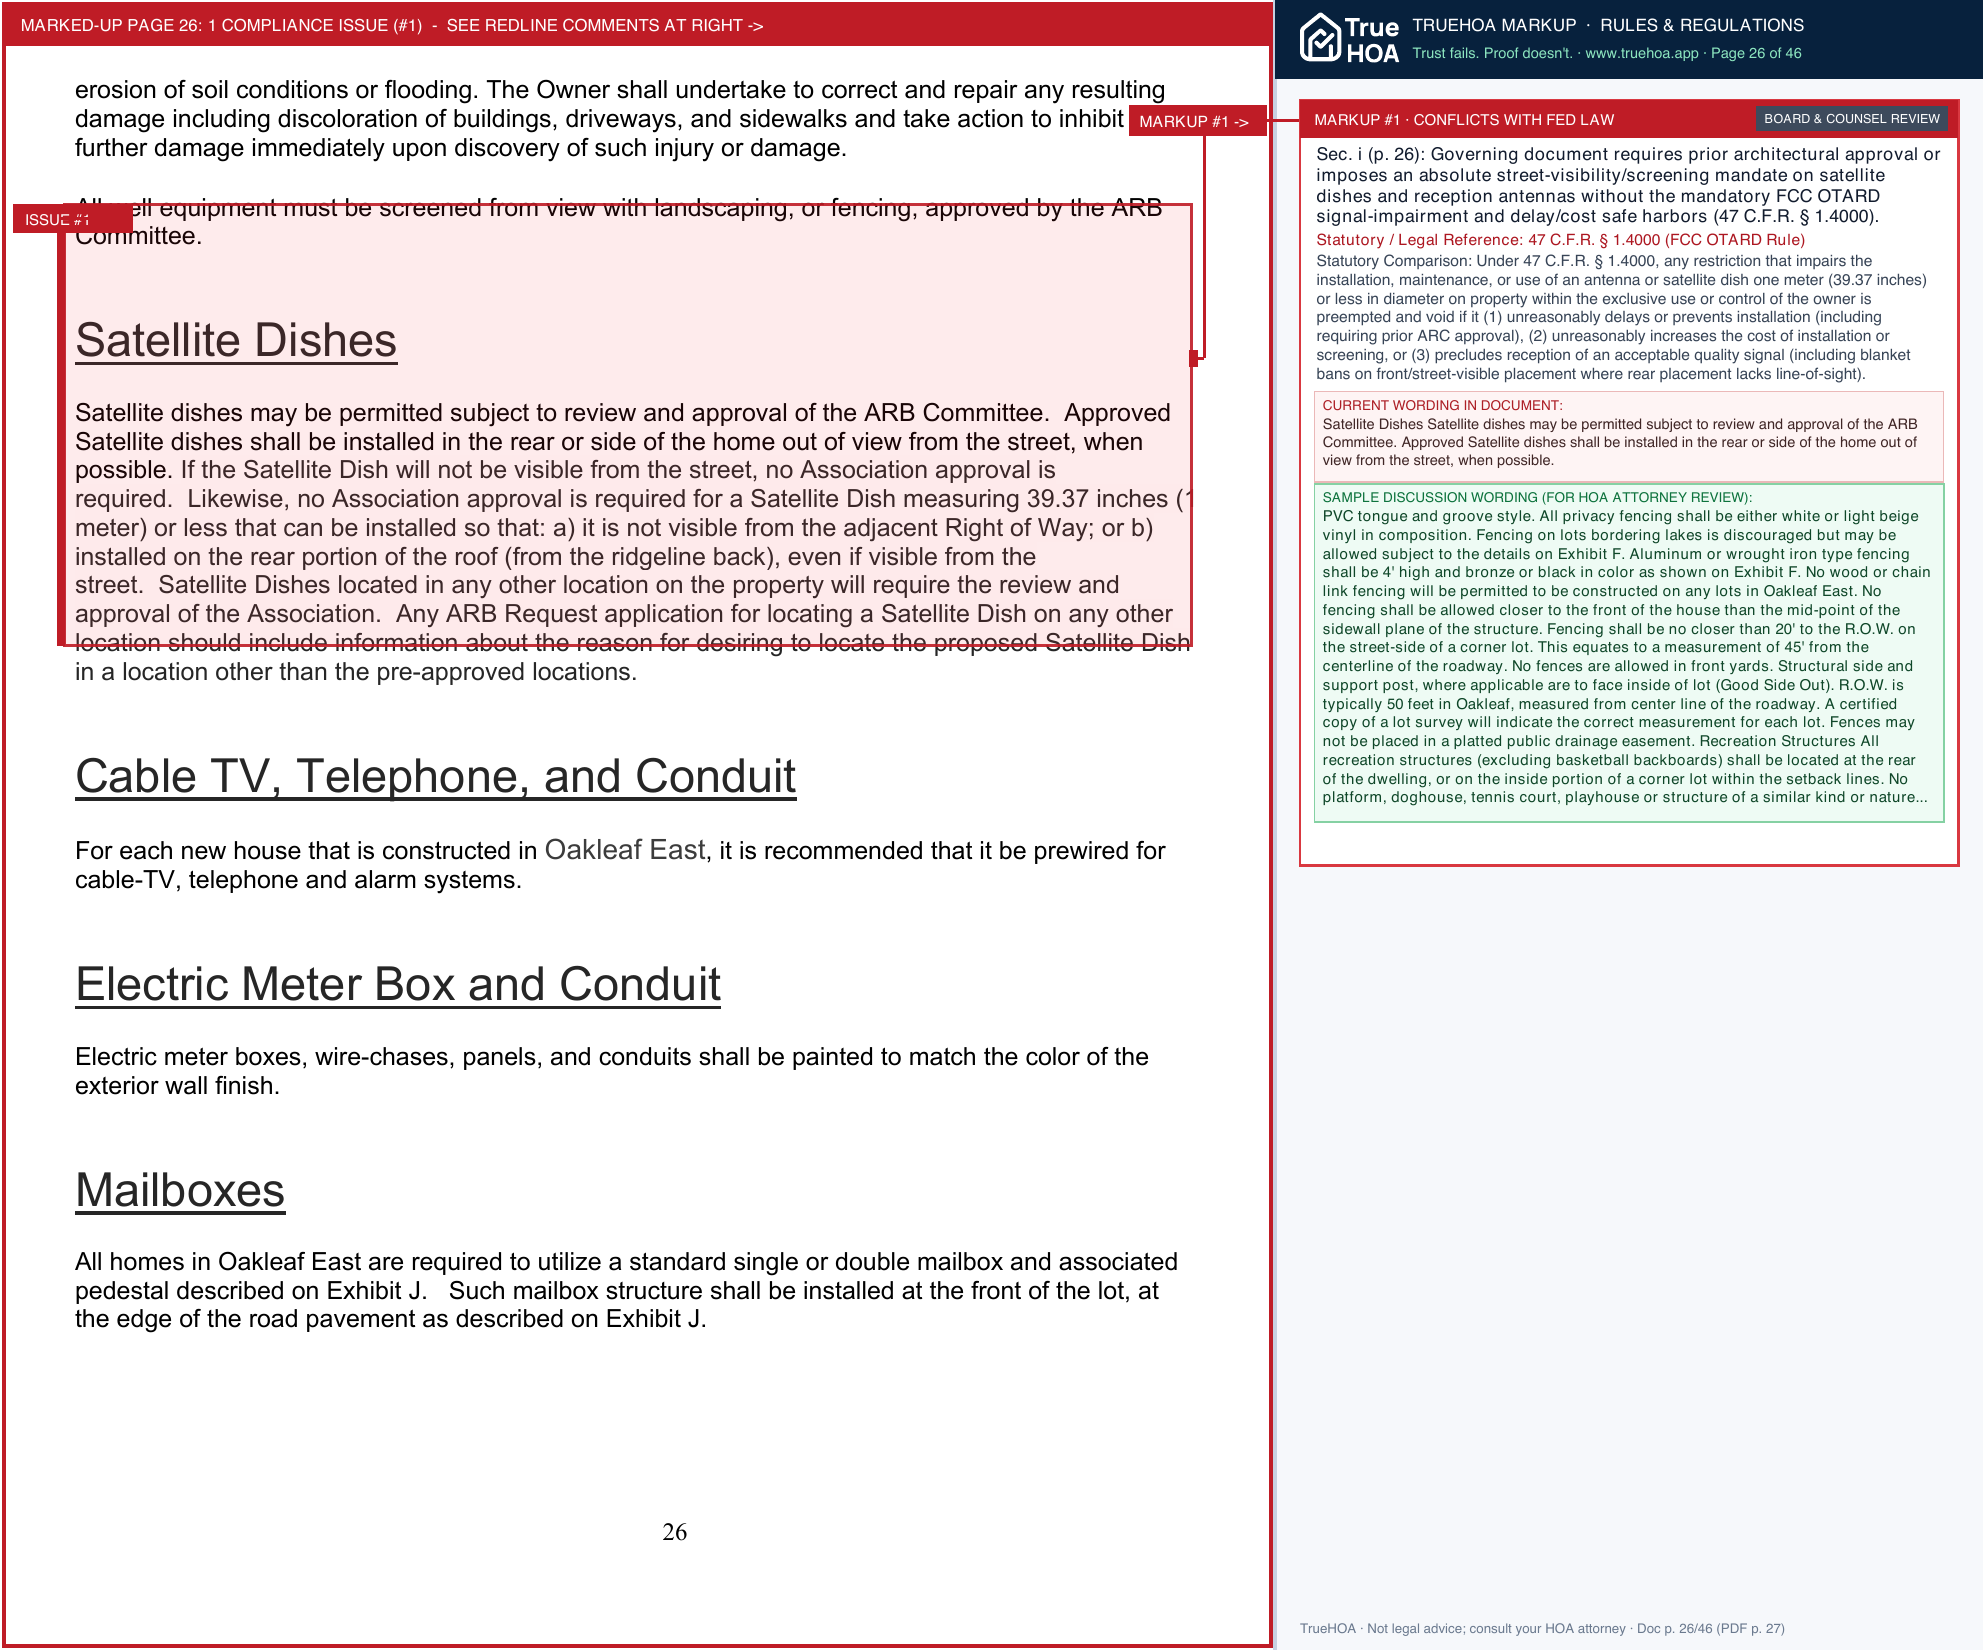Viewport: 1984px width, 1650px height.
Task: Click the TrueHOA house logo icon
Action: click(1320, 38)
